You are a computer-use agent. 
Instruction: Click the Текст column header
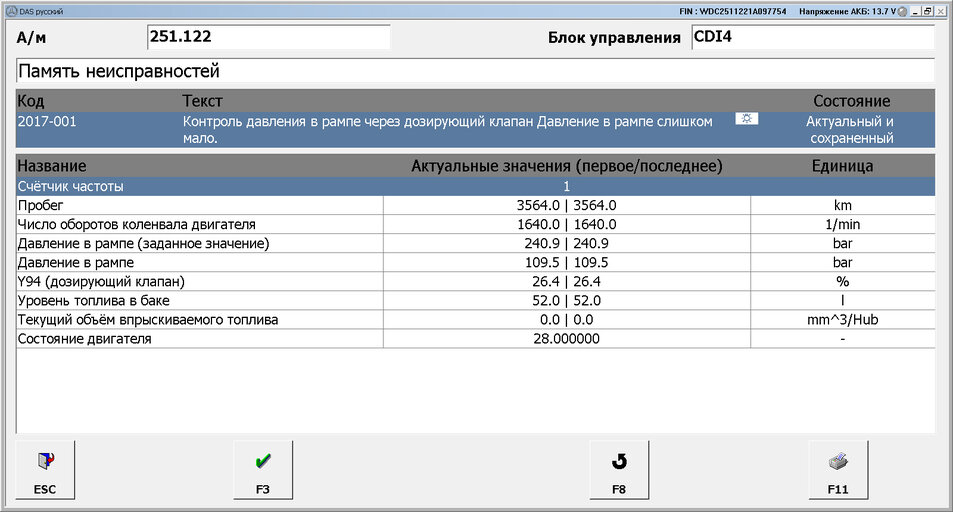pos(202,101)
